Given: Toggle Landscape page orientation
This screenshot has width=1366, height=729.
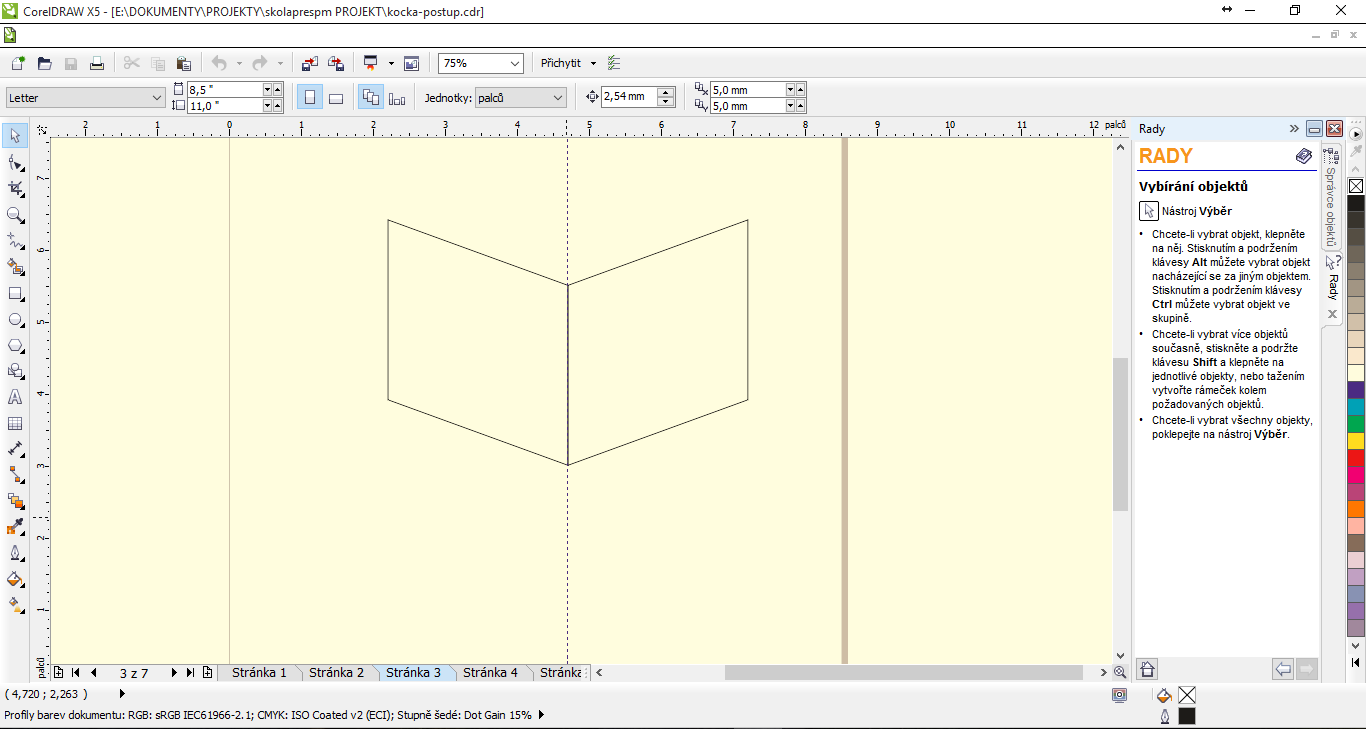Looking at the screenshot, I should pyautogui.click(x=336, y=97).
